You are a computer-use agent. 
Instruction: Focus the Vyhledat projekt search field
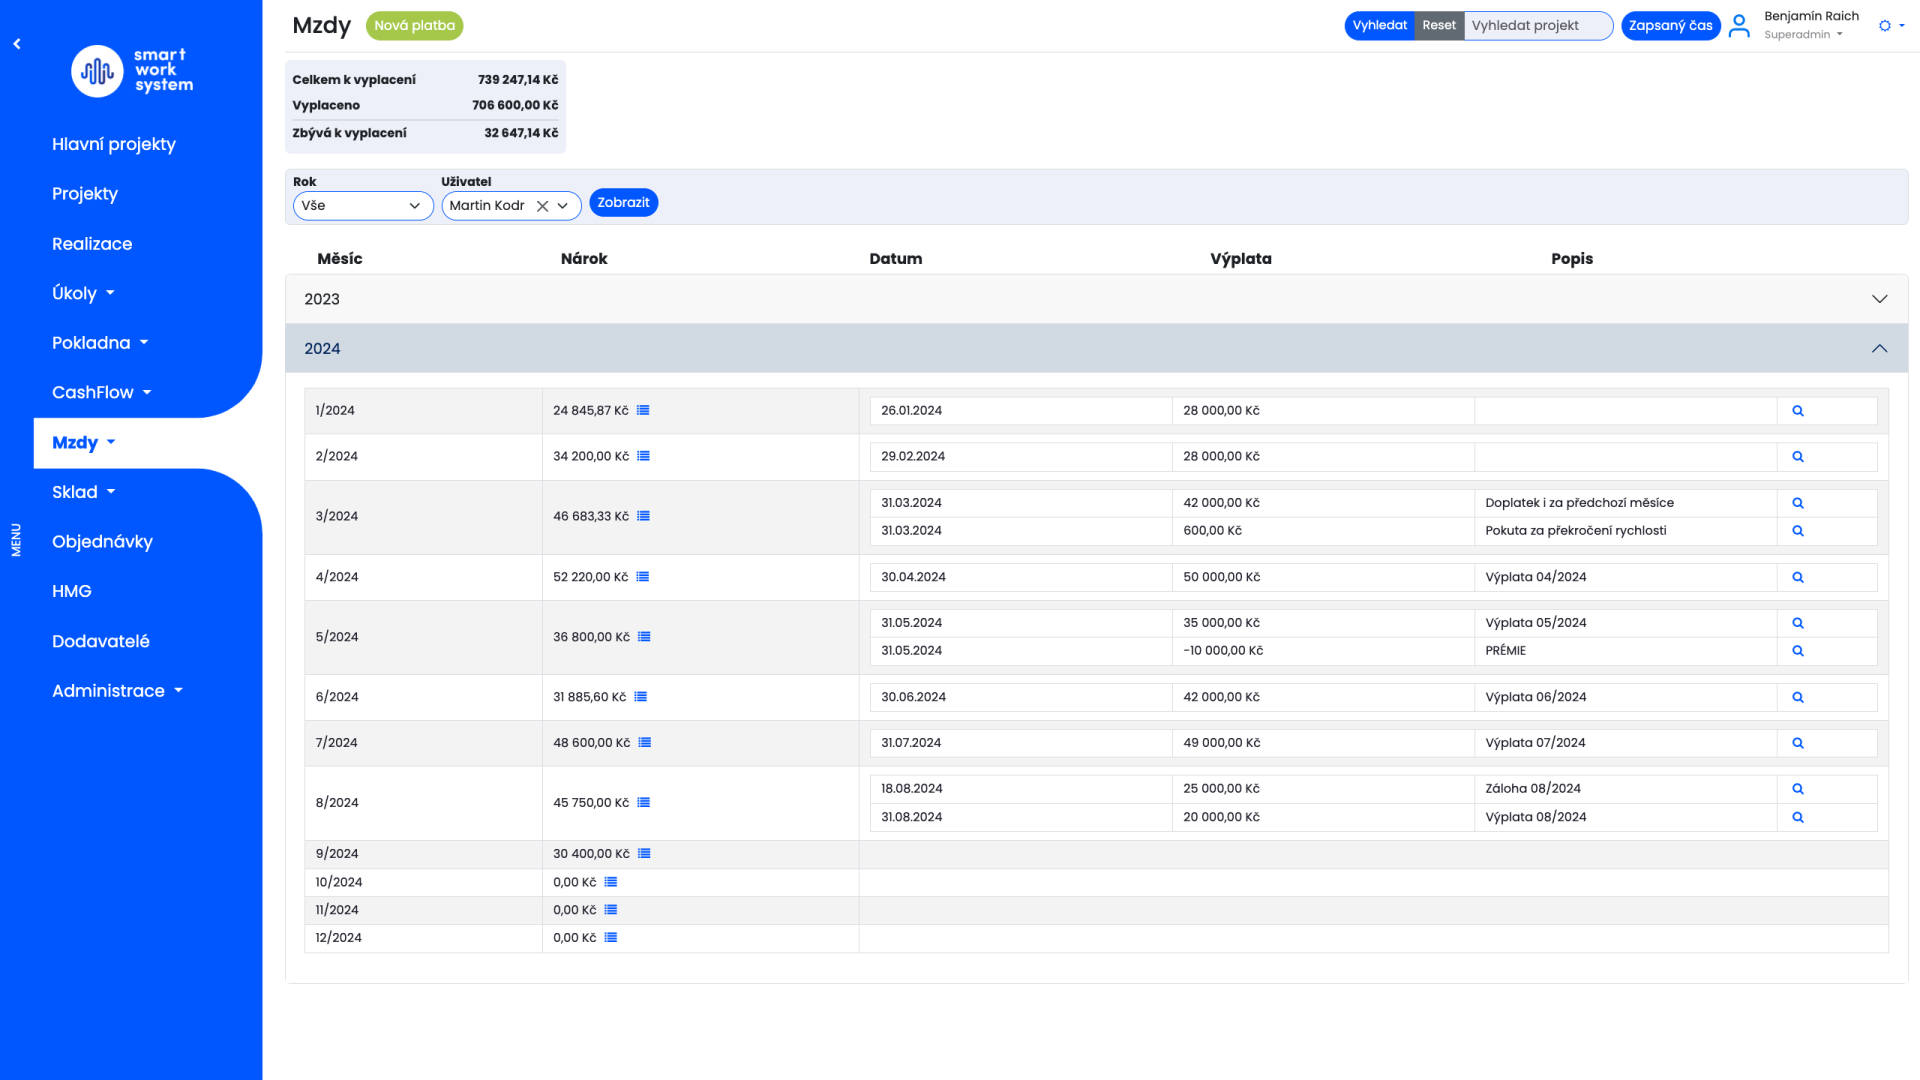[x=1537, y=26]
